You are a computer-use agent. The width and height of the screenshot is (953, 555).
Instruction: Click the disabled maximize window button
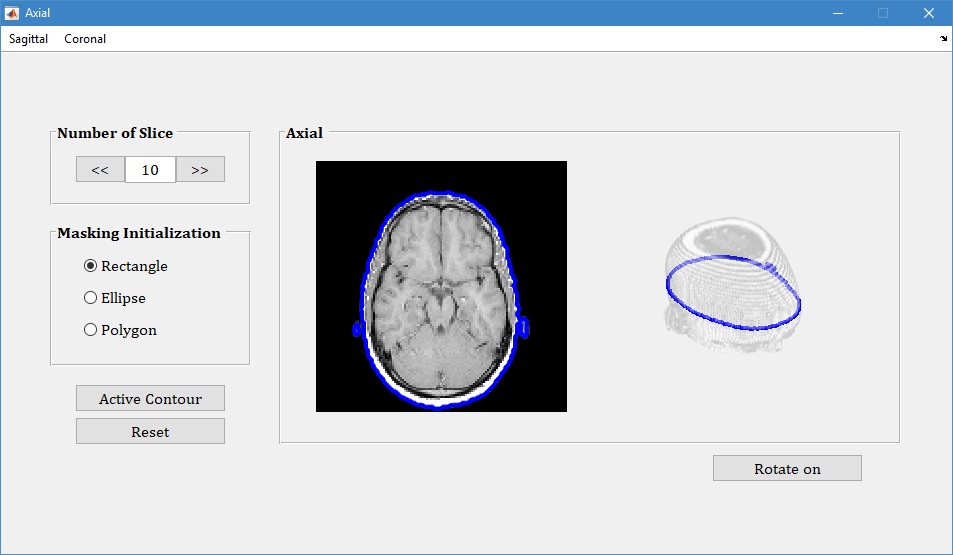pyautogui.click(x=883, y=13)
